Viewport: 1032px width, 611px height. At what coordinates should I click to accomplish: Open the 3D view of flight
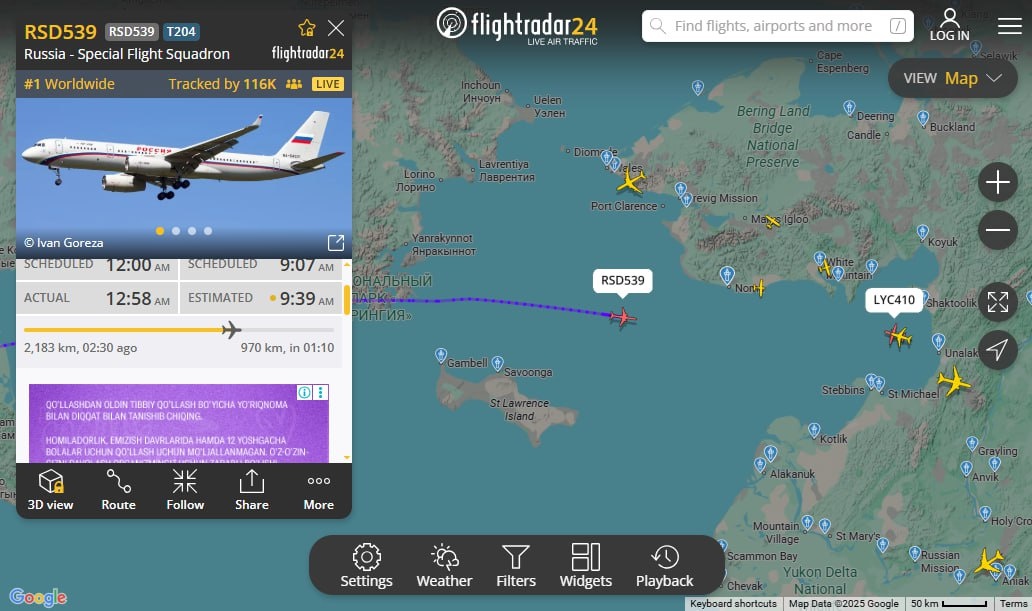pyautogui.click(x=50, y=490)
